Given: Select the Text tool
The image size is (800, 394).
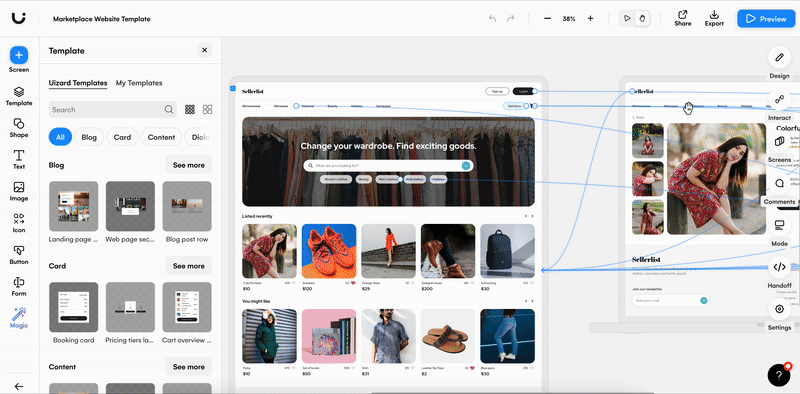Looking at the screenshot, I should tap(19, 159).
